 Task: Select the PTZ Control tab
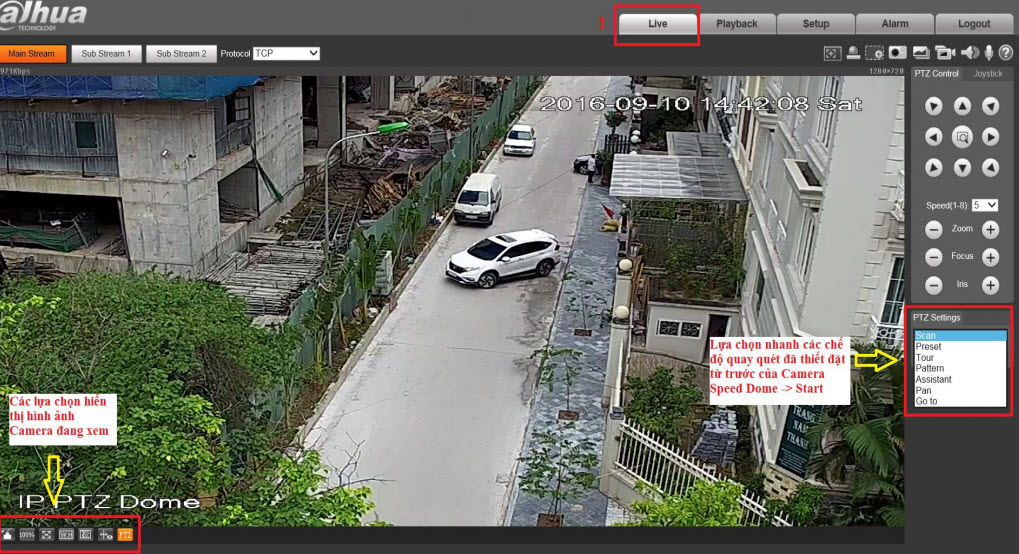pos(936,73)
